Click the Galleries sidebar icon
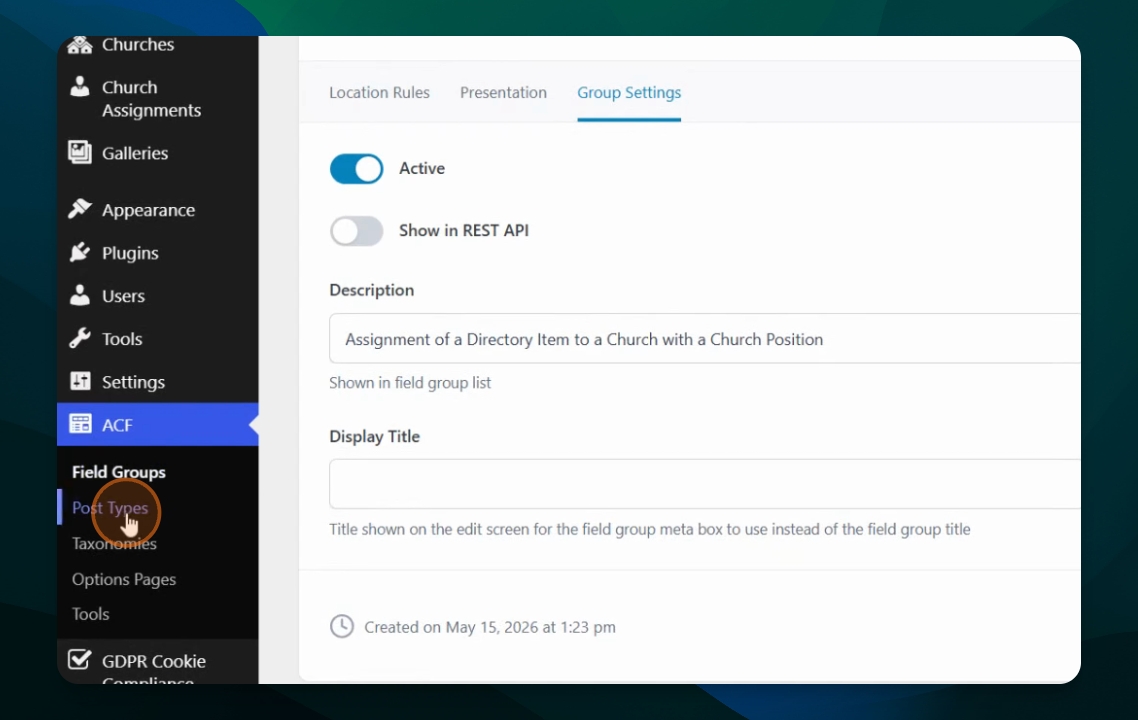The width and height of the screenshot is (1138, 720). [x=80, y=152]
